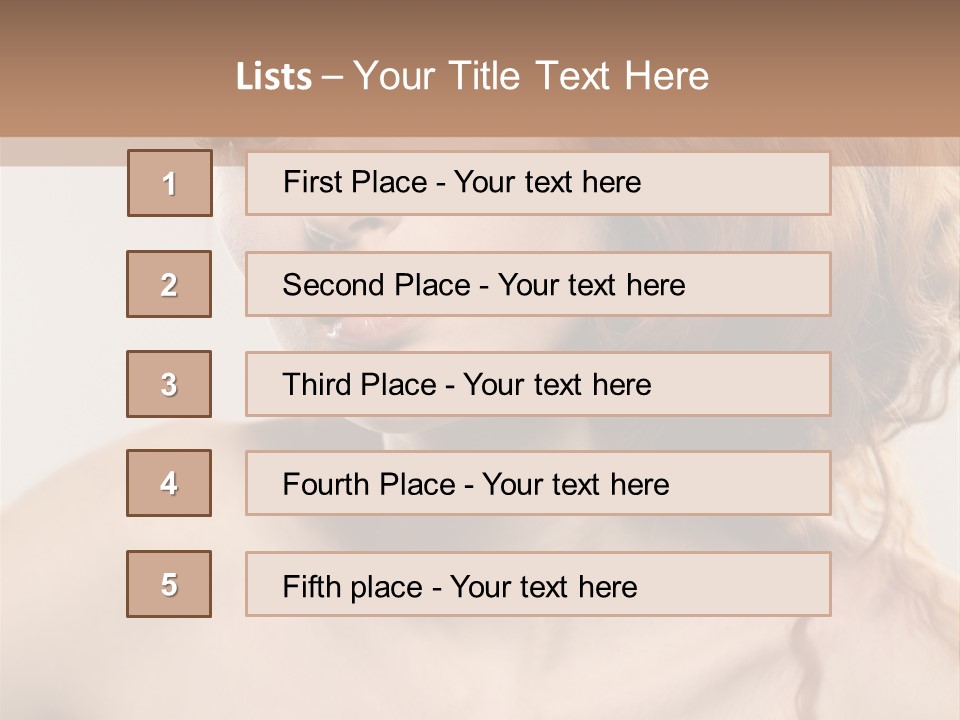Select the number 2 list marker
This screenshot has width=960, height=720.
point(169,284)
